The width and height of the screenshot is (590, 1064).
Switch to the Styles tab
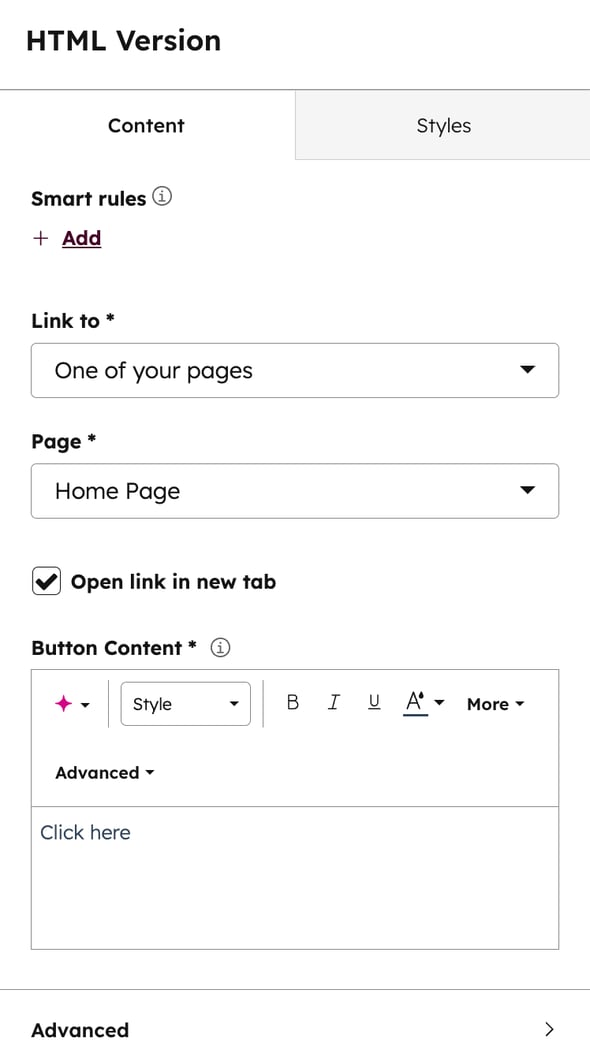point(442,125)
